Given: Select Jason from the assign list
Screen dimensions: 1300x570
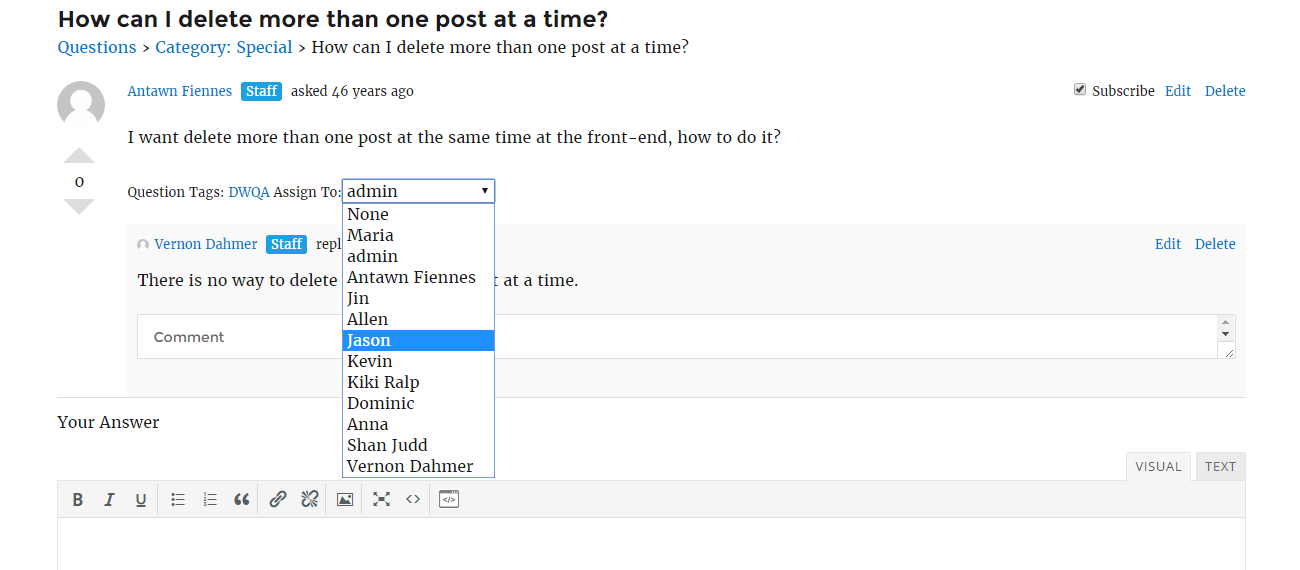Looking at the screenshot, I should (x=418, y=341).
